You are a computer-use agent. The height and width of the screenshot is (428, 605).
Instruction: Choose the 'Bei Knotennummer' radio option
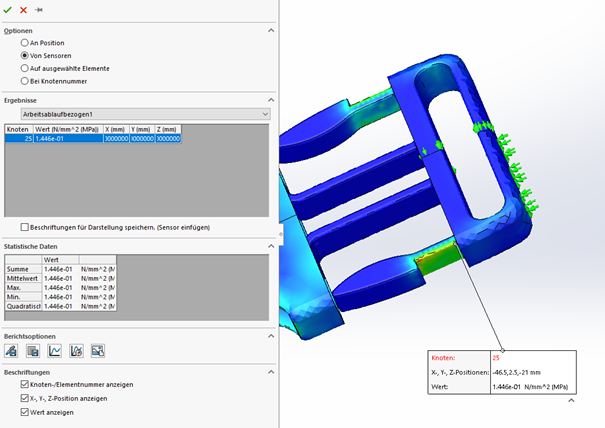coord(25,80)
